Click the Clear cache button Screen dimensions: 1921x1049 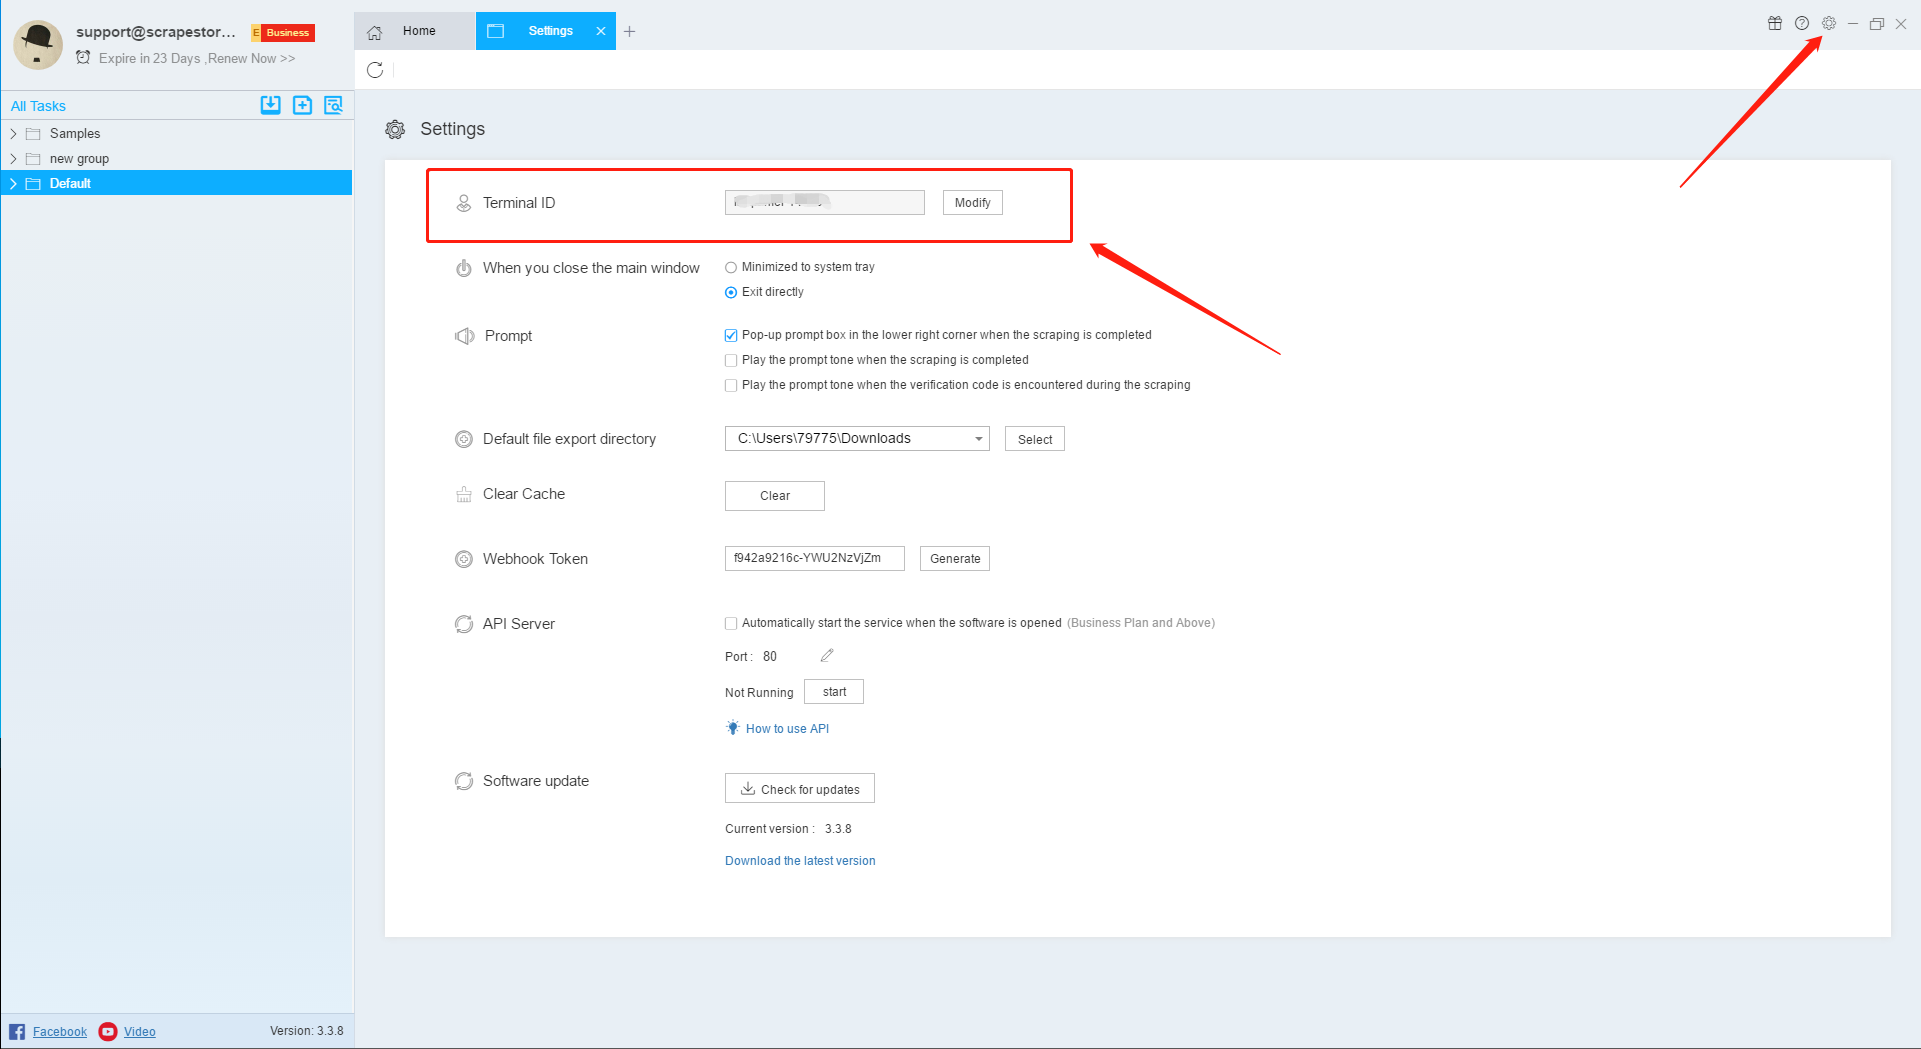click(x=774, y=496)
